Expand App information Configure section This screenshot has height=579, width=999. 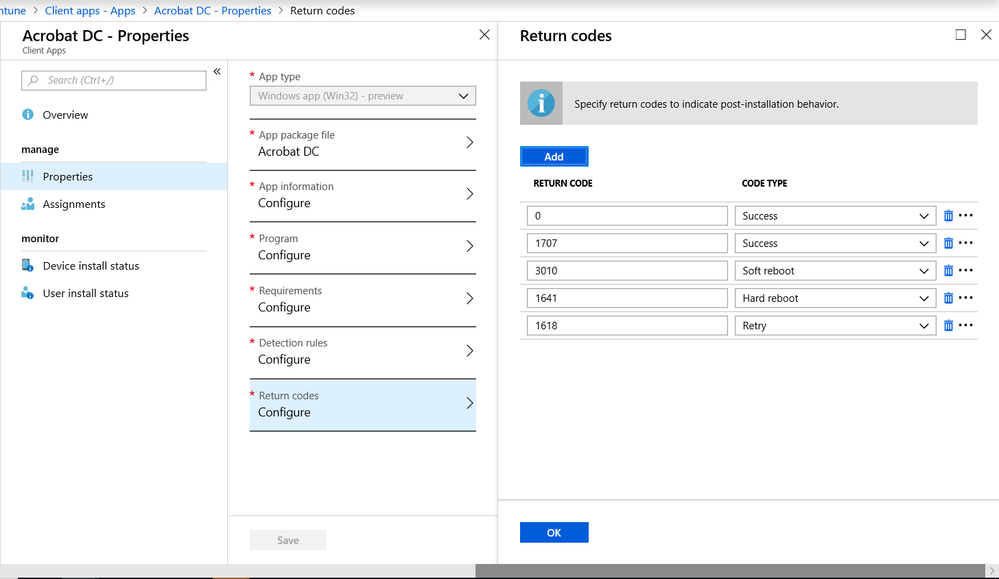point(363,196)
